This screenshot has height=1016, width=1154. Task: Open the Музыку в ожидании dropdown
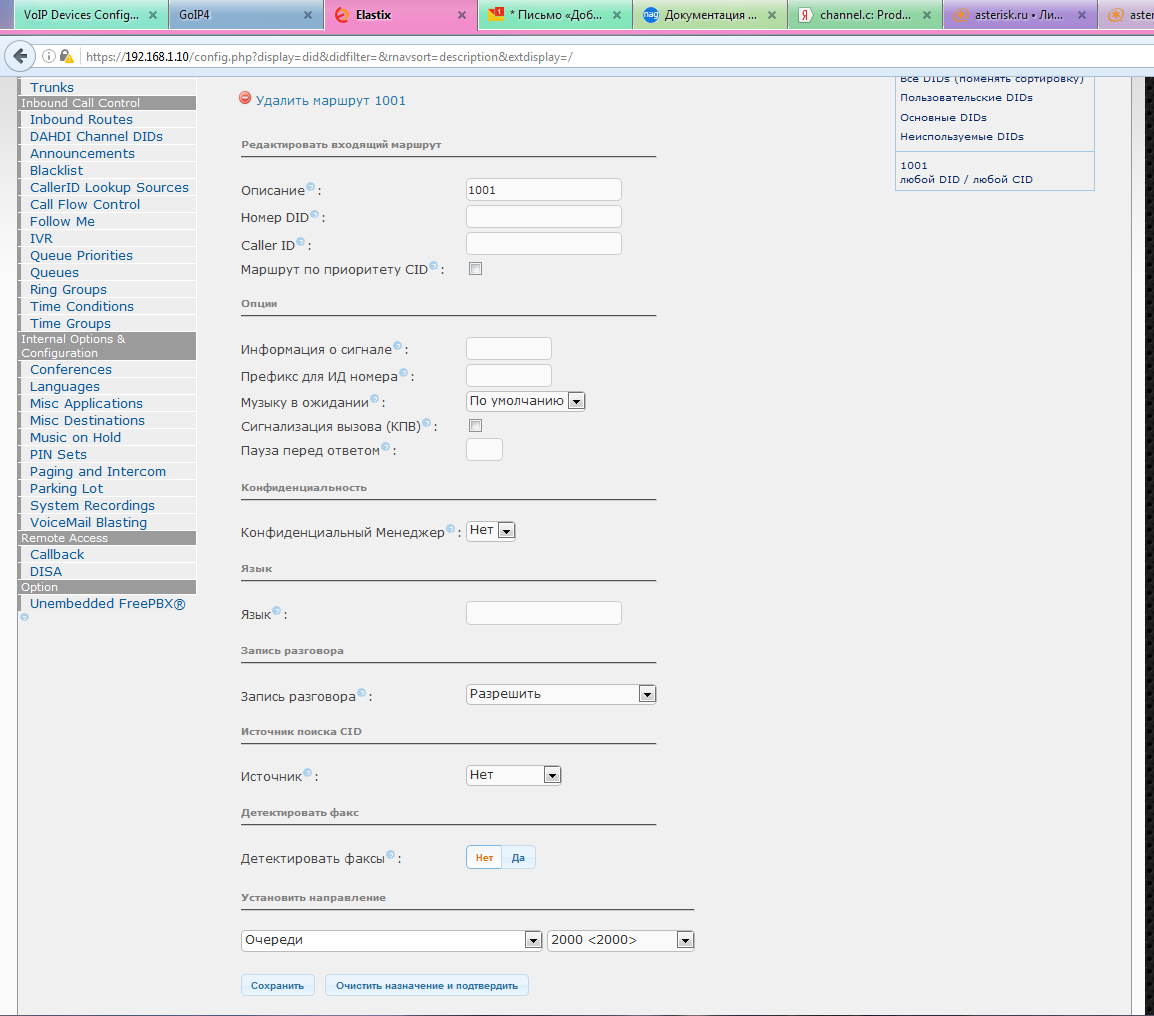coord(525,401)
